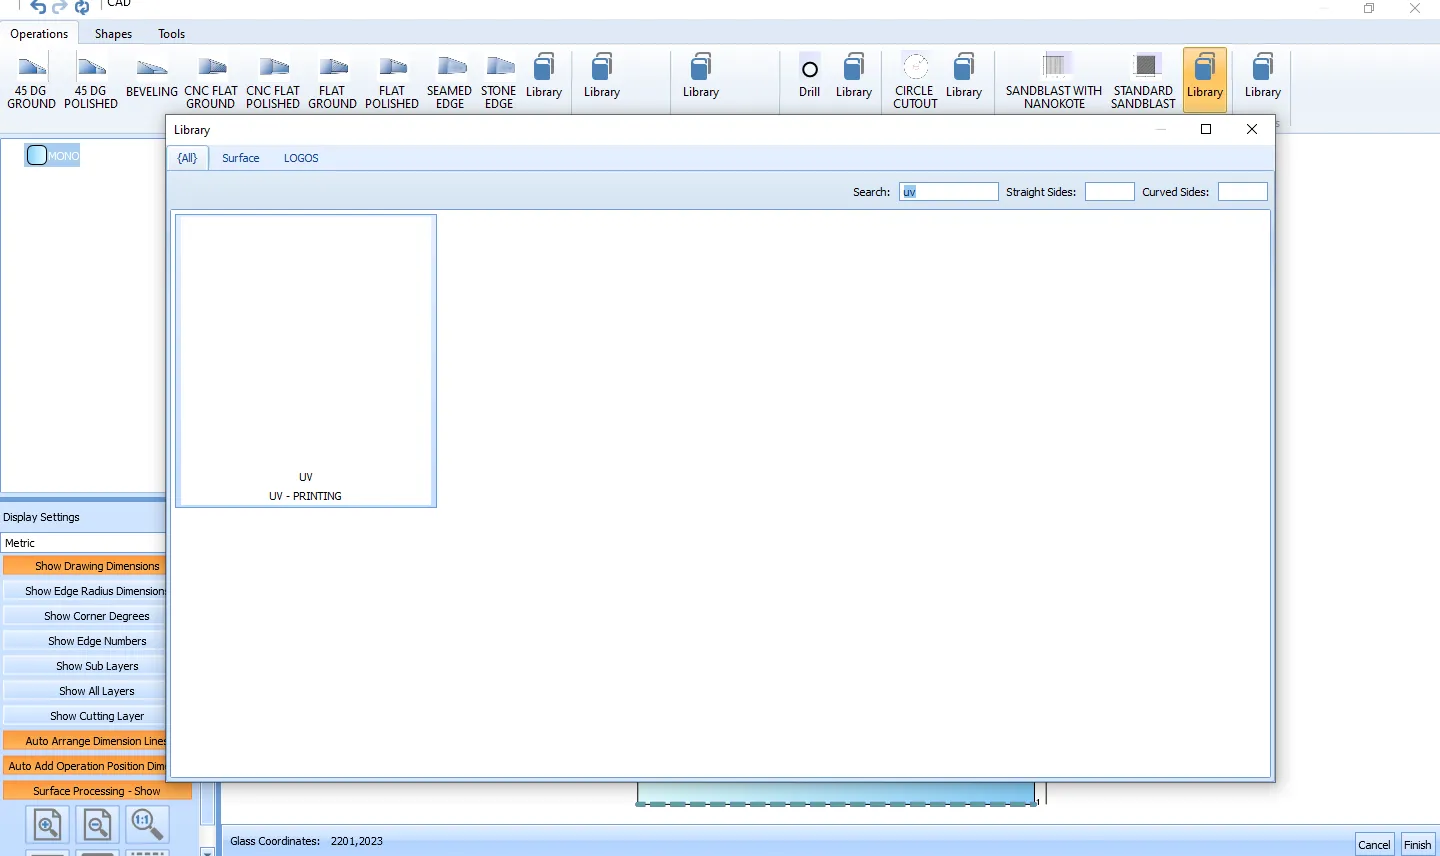This screenshot has width=1440, height=856.
Task: Open the Metric units dropdown
Action: pyautogui.click(x=83, y=543)
